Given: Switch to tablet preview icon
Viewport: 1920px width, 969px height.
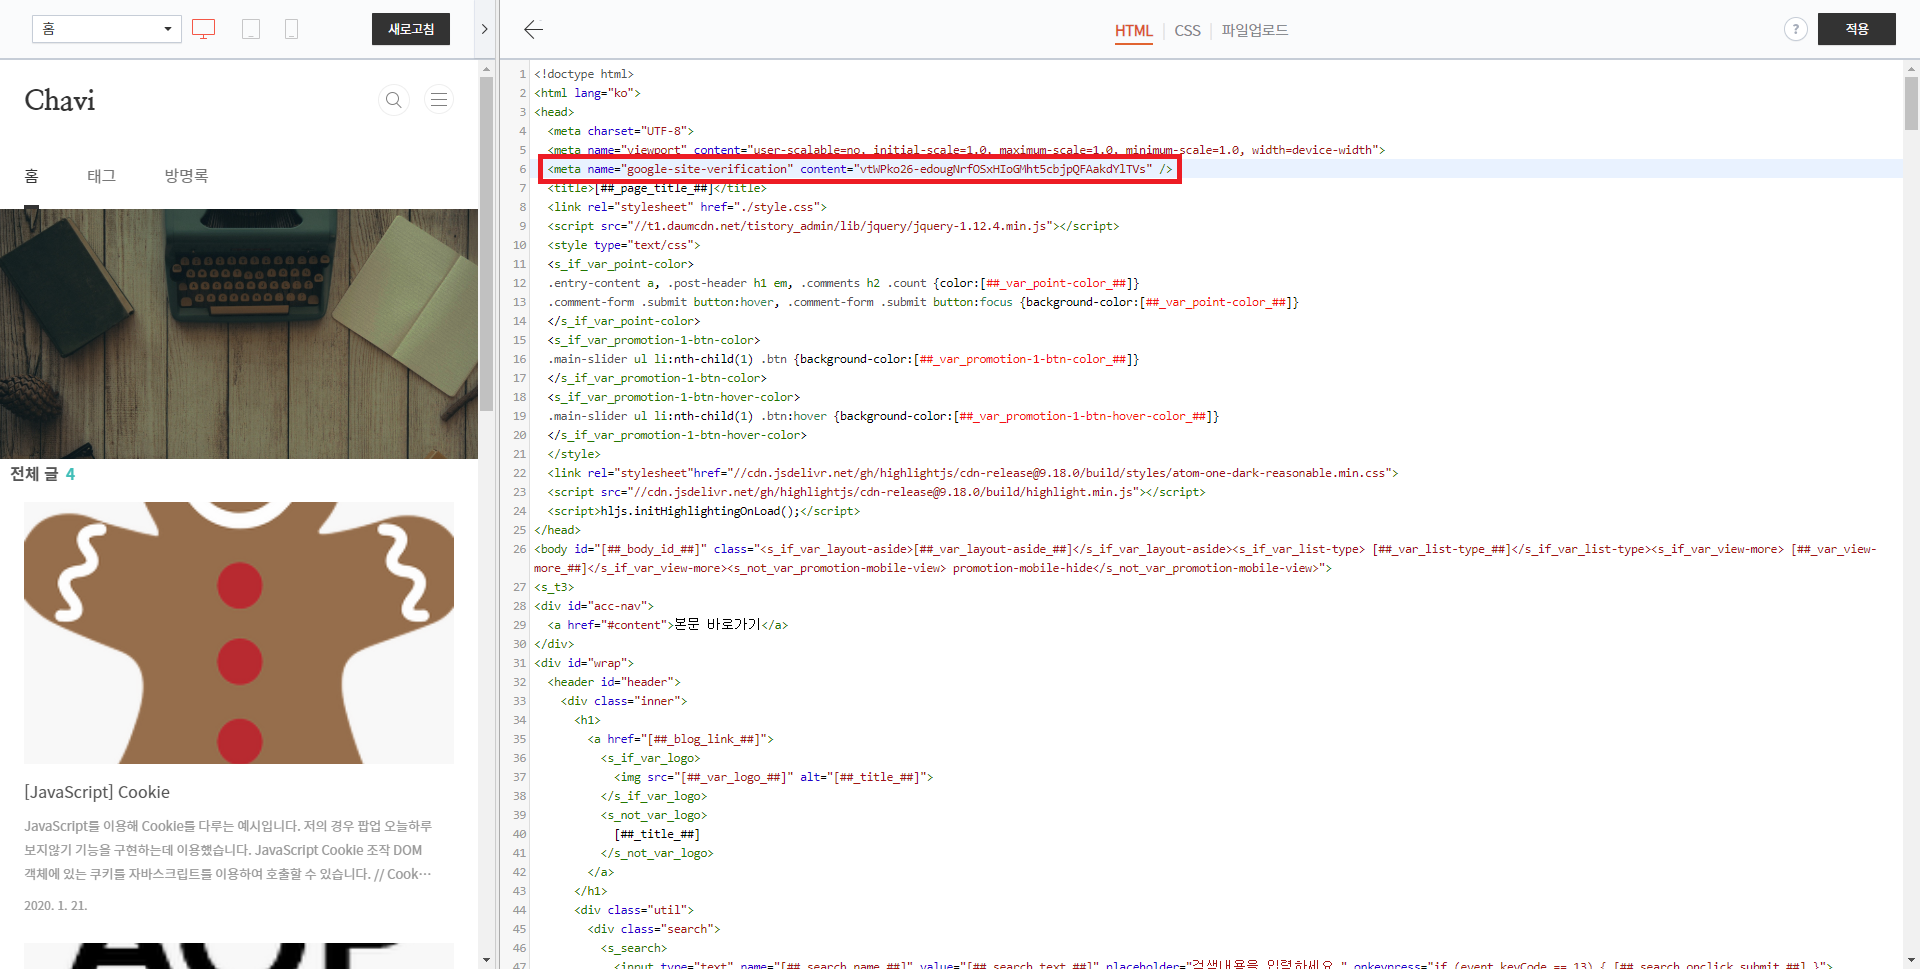Looking at the screenshot, I should [x=251, y=29].
